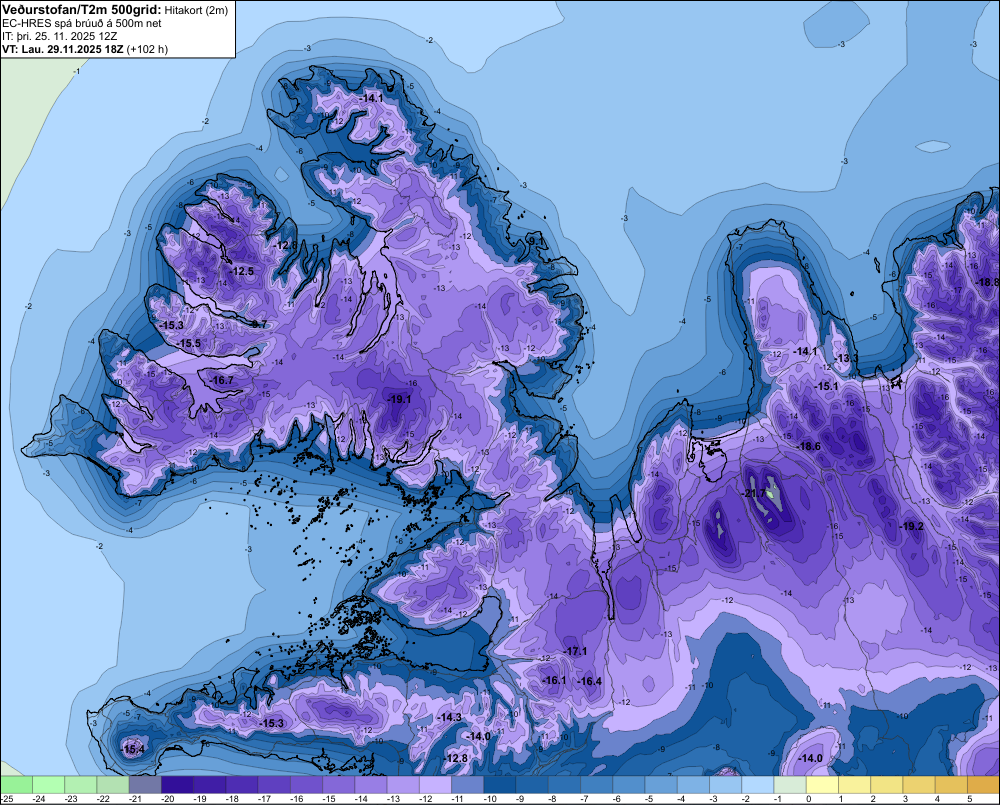
Task: Select the -18.6 temperature label
Action: click(x=809, y=446)
